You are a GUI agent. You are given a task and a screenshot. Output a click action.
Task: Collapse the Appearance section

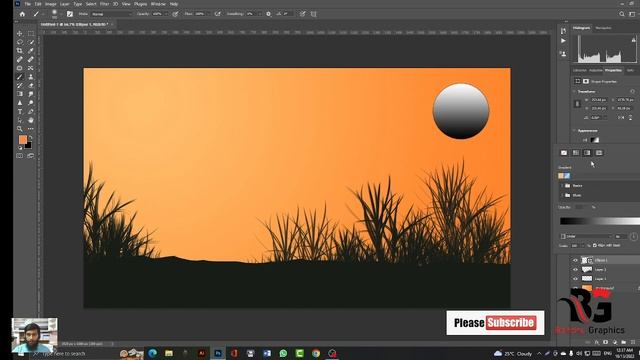574,131
